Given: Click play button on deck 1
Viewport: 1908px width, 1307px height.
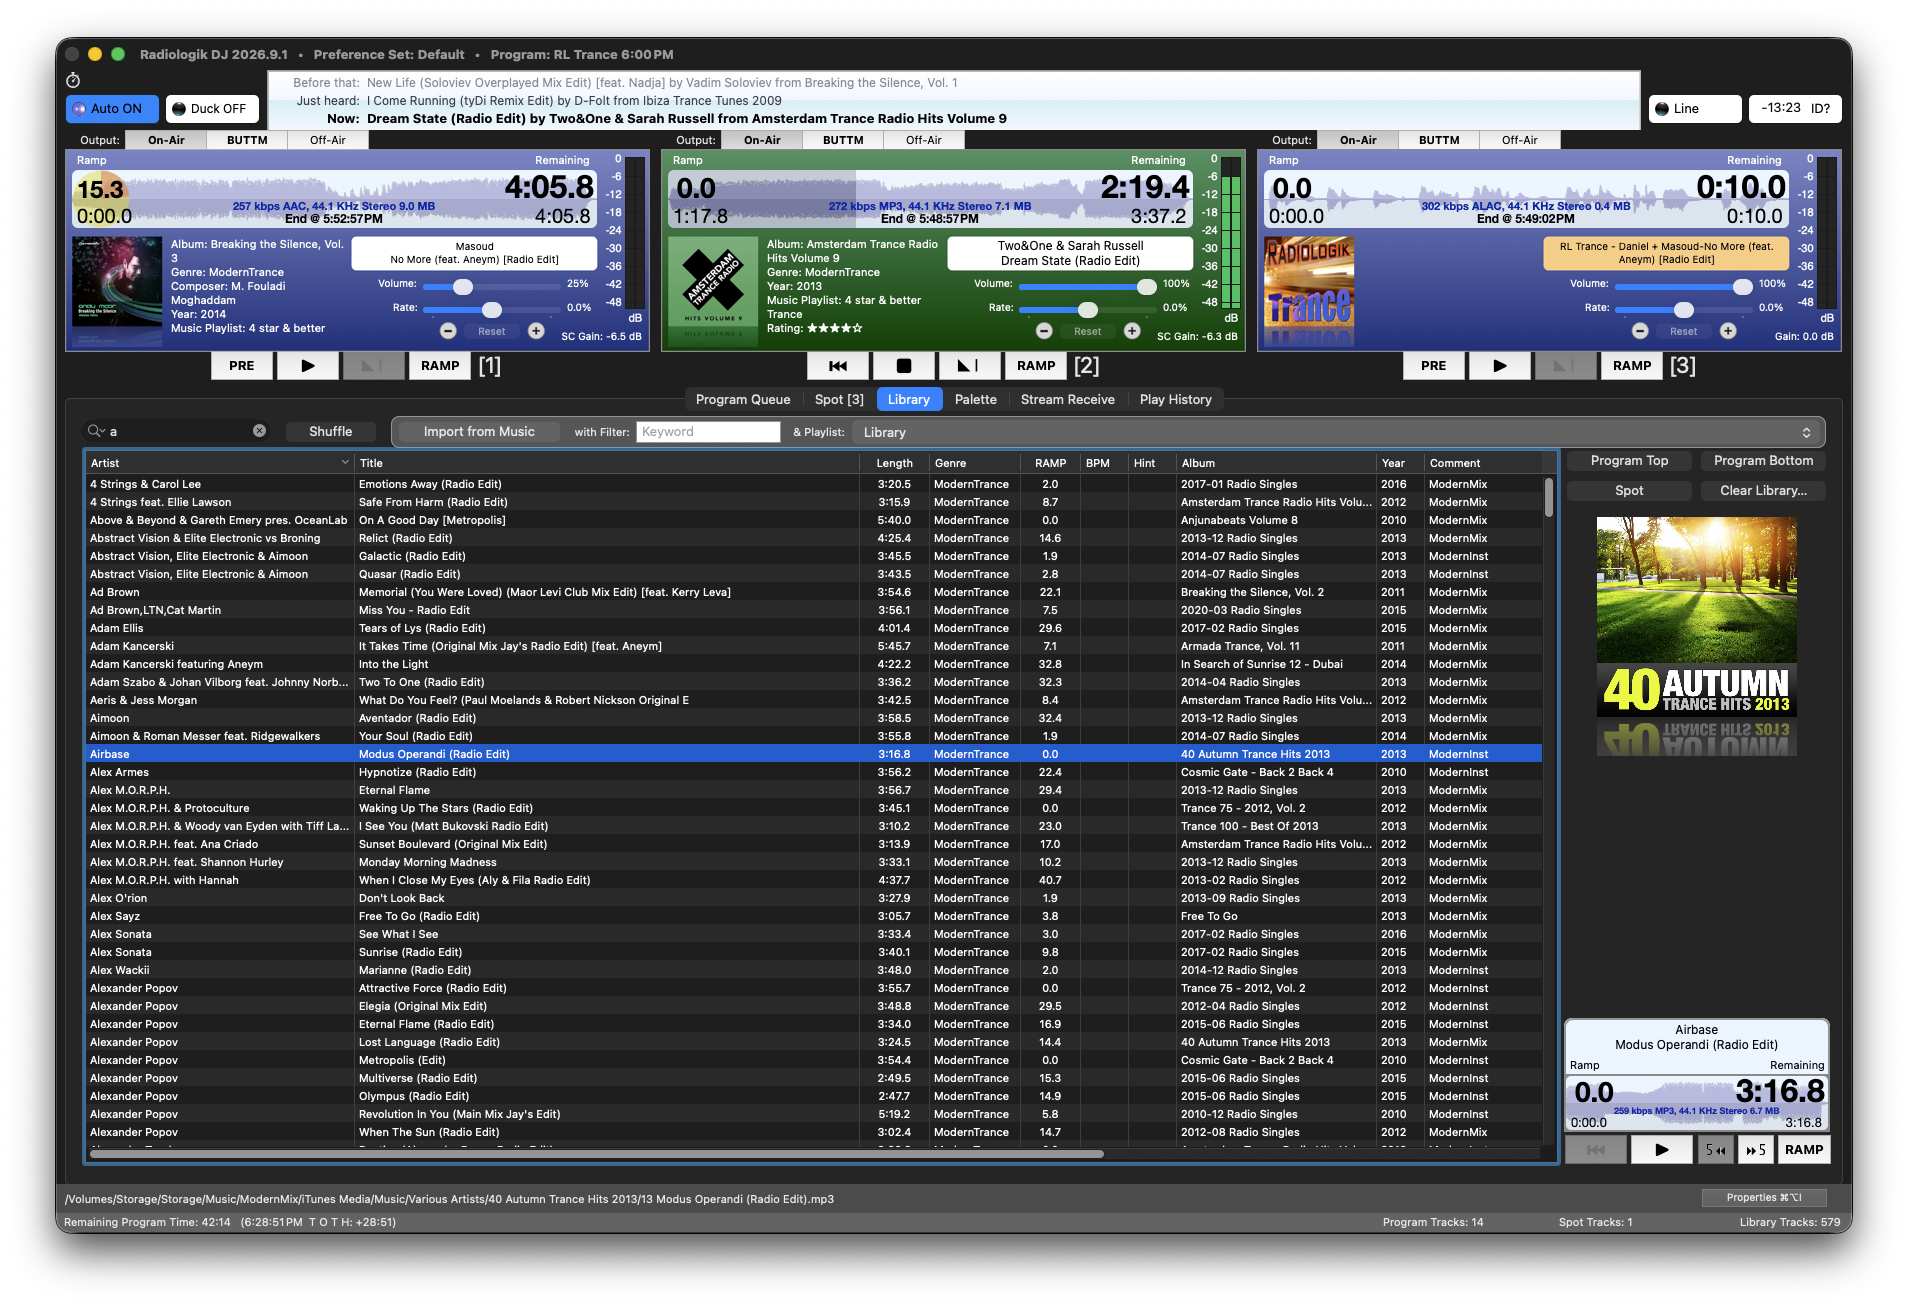Looking at the screenshot, I should pos(307,366).
